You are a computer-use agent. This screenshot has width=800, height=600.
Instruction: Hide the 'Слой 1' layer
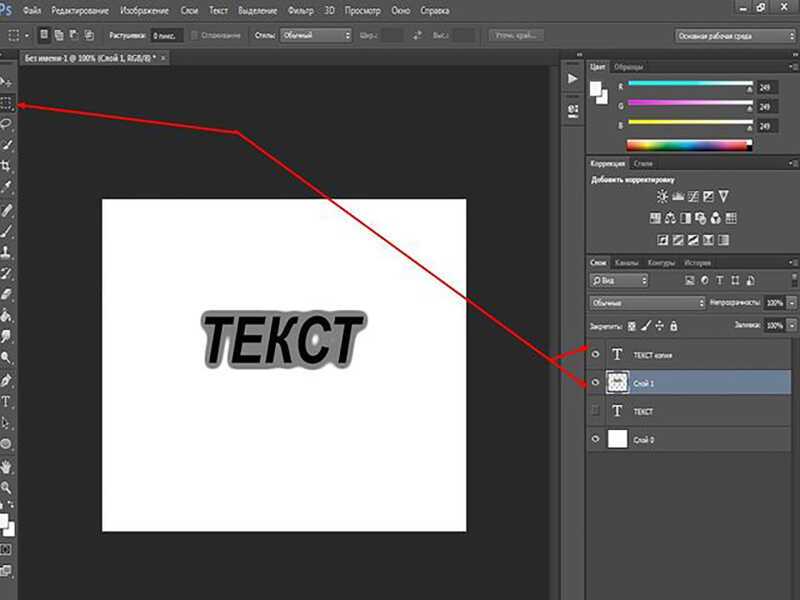click(595, 382)
